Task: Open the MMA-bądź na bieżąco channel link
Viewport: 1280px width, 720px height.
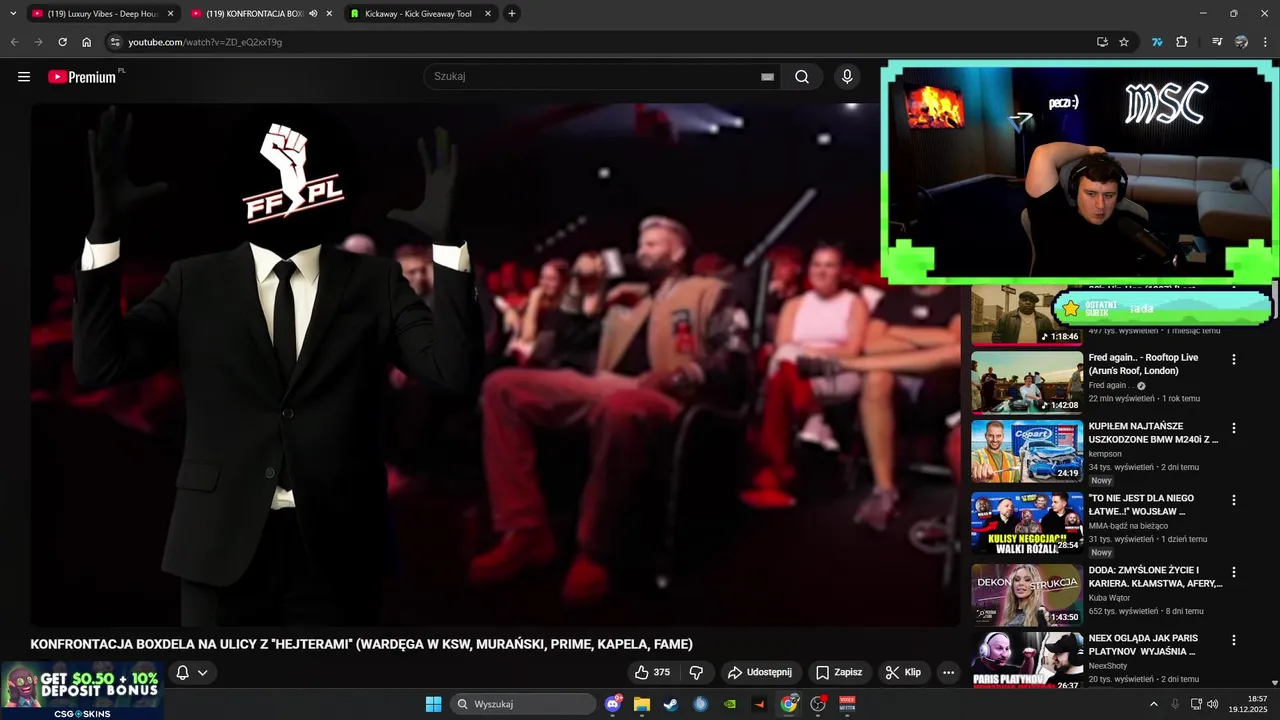Action: coord(1128,526)
